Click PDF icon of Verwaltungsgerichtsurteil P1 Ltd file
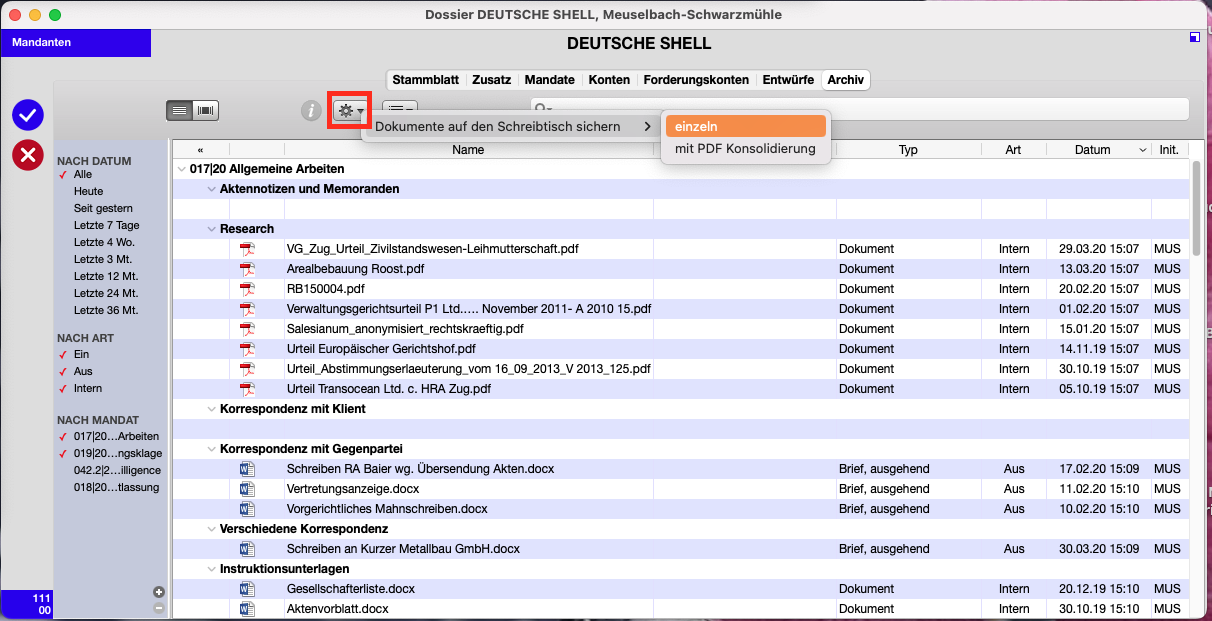The height and width of the screenshot is (621, 1212). click(x=247, y=309)
